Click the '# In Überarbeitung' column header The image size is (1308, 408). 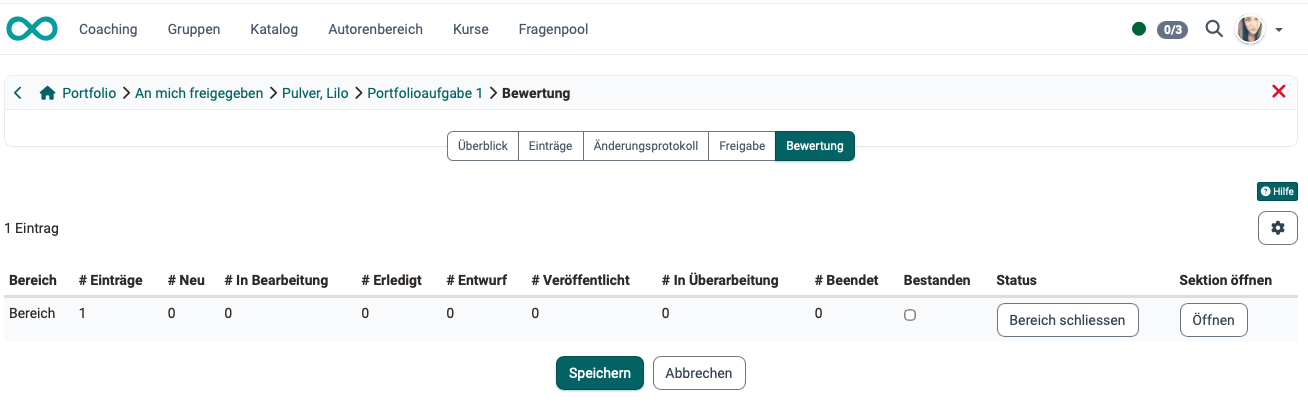[x=720, y=280]
